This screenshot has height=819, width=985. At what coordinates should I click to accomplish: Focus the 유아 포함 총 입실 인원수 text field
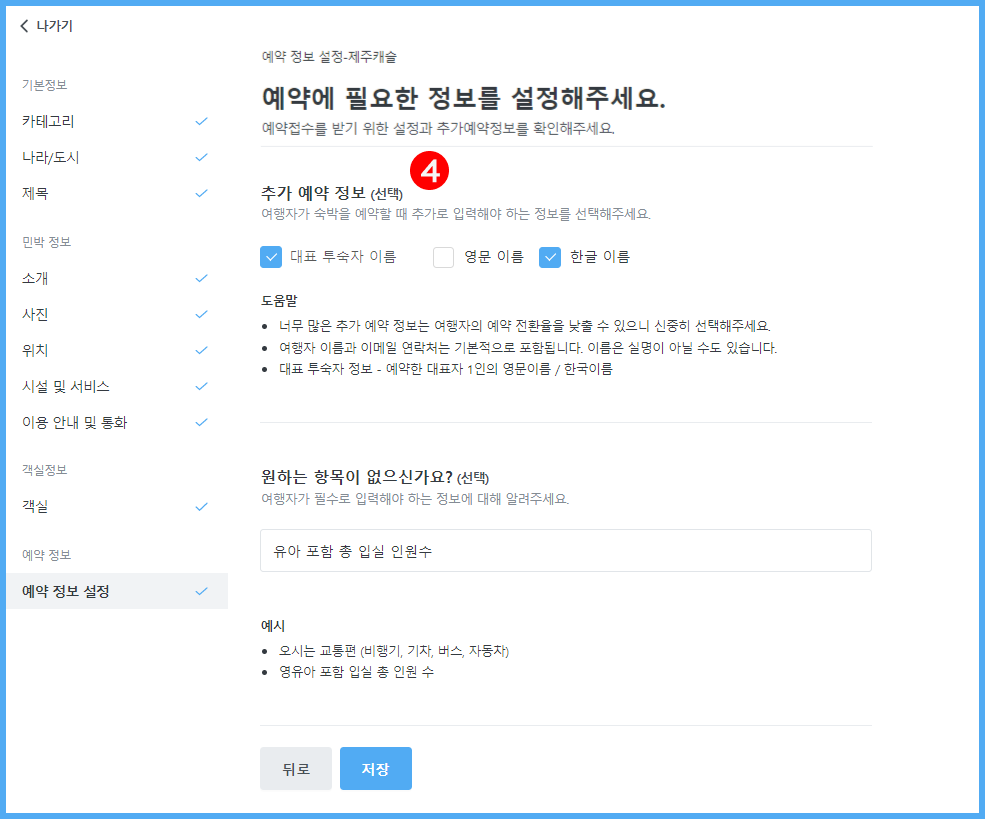point(565,551)
